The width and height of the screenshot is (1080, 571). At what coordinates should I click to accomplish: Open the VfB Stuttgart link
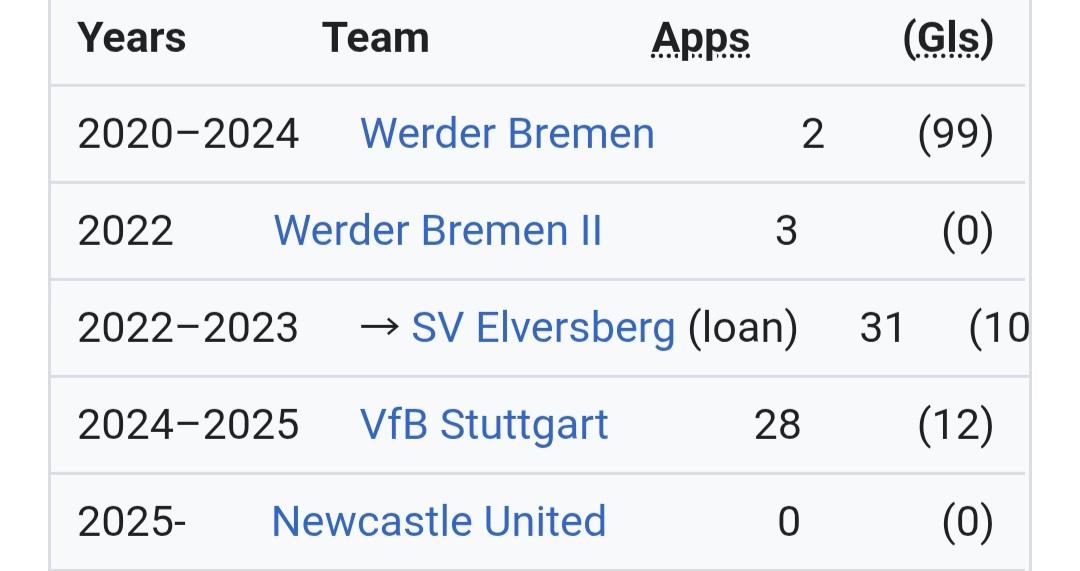tap(484, 425)
